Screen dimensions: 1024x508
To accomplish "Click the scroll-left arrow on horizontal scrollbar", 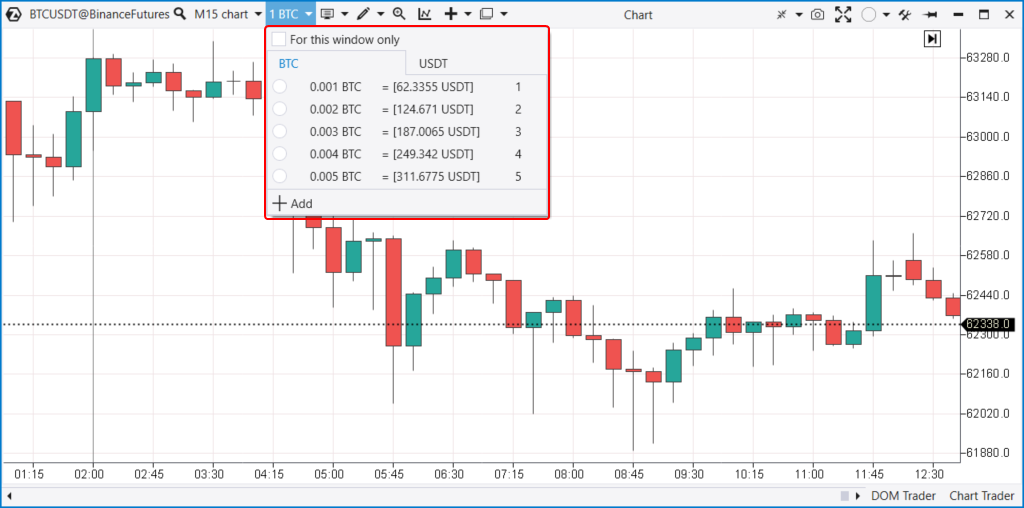I will coord(9,496).
